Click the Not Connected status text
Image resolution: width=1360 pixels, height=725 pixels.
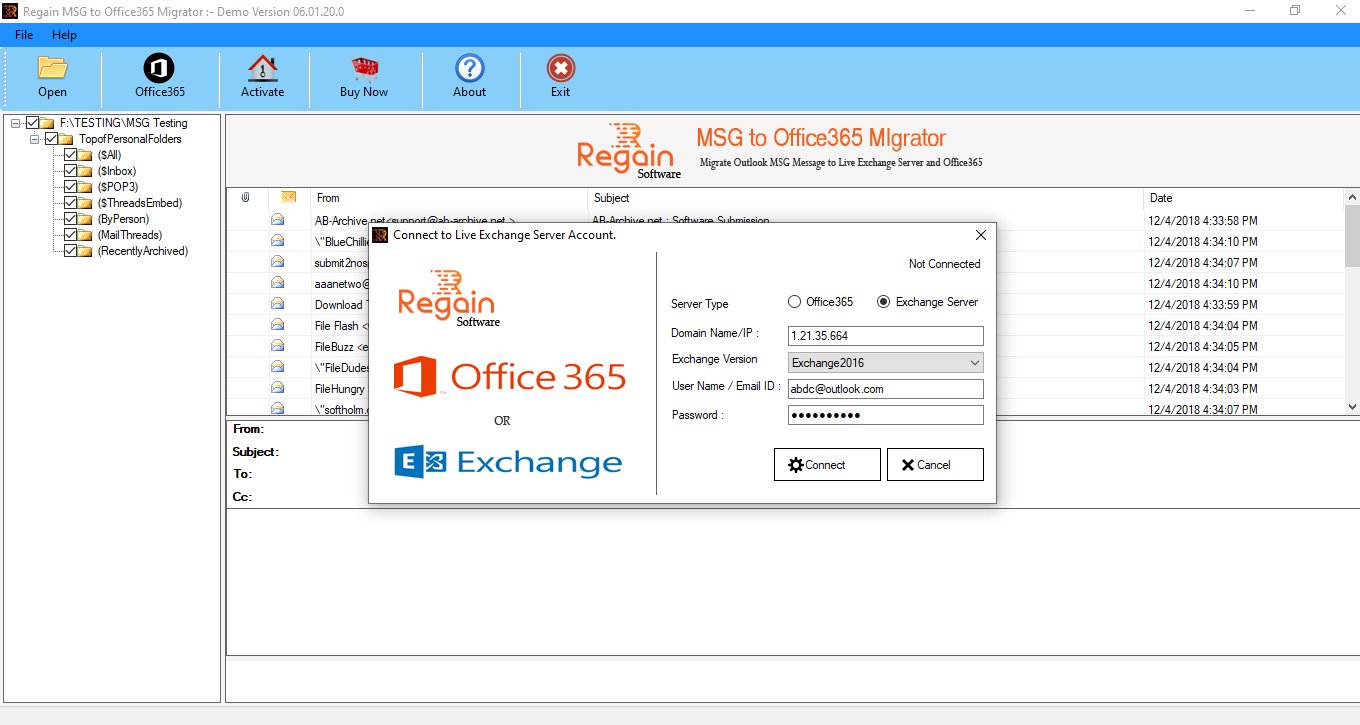[944, 264]
